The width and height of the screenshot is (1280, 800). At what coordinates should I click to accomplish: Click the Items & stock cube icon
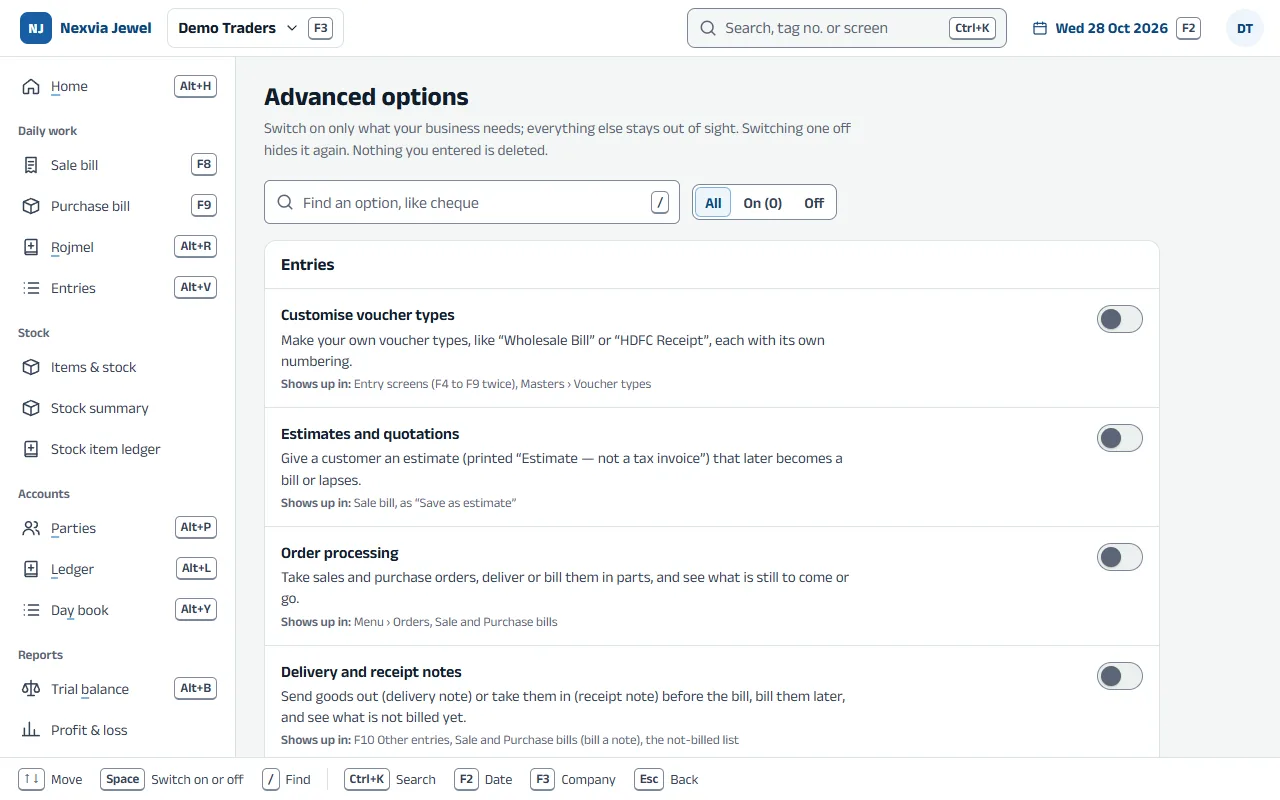point(31,367)
